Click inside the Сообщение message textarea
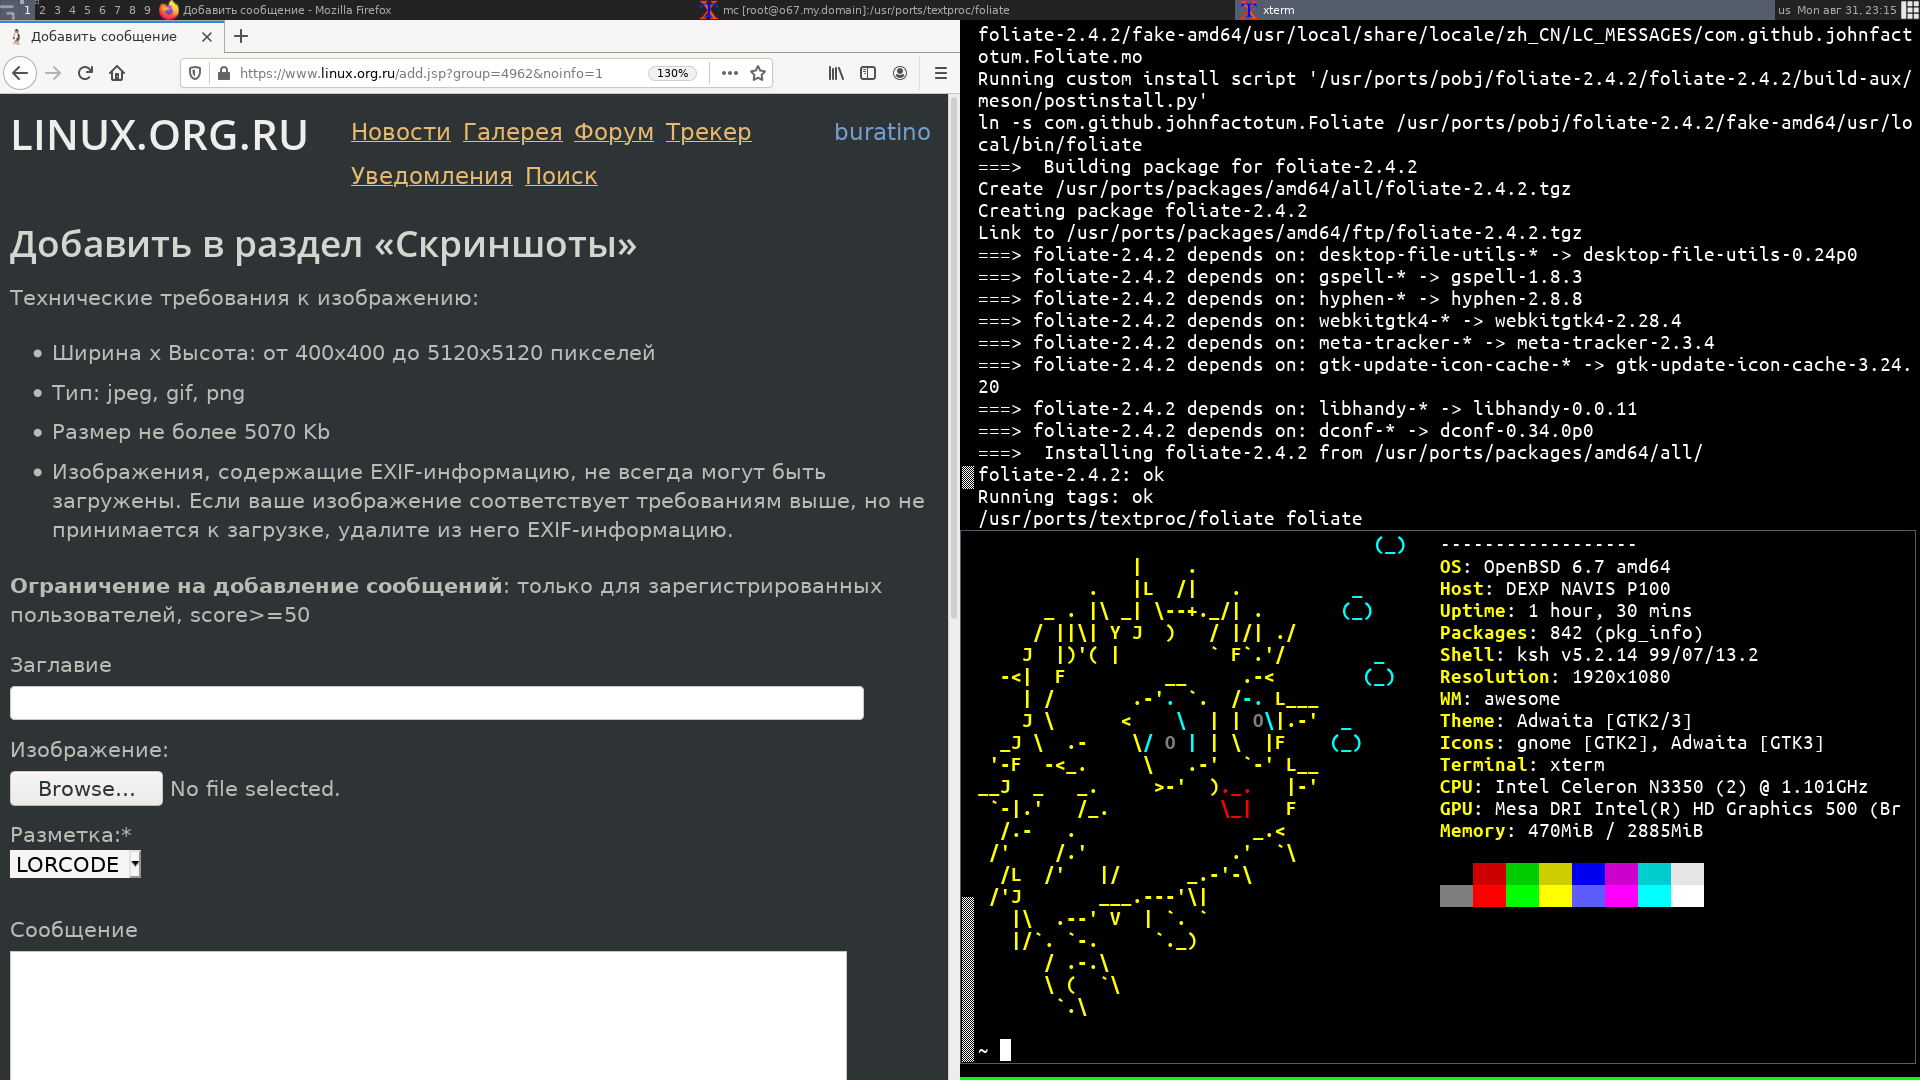 point(428,1015)
